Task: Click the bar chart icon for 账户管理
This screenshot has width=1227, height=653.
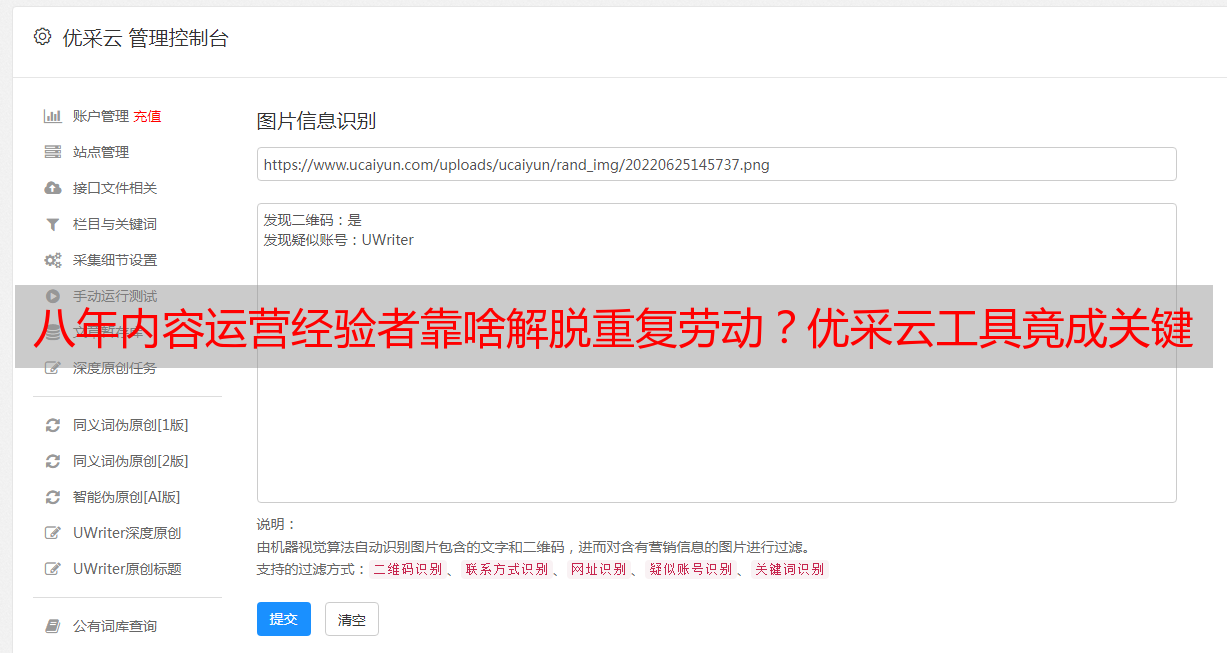Action: coord(53,116)
